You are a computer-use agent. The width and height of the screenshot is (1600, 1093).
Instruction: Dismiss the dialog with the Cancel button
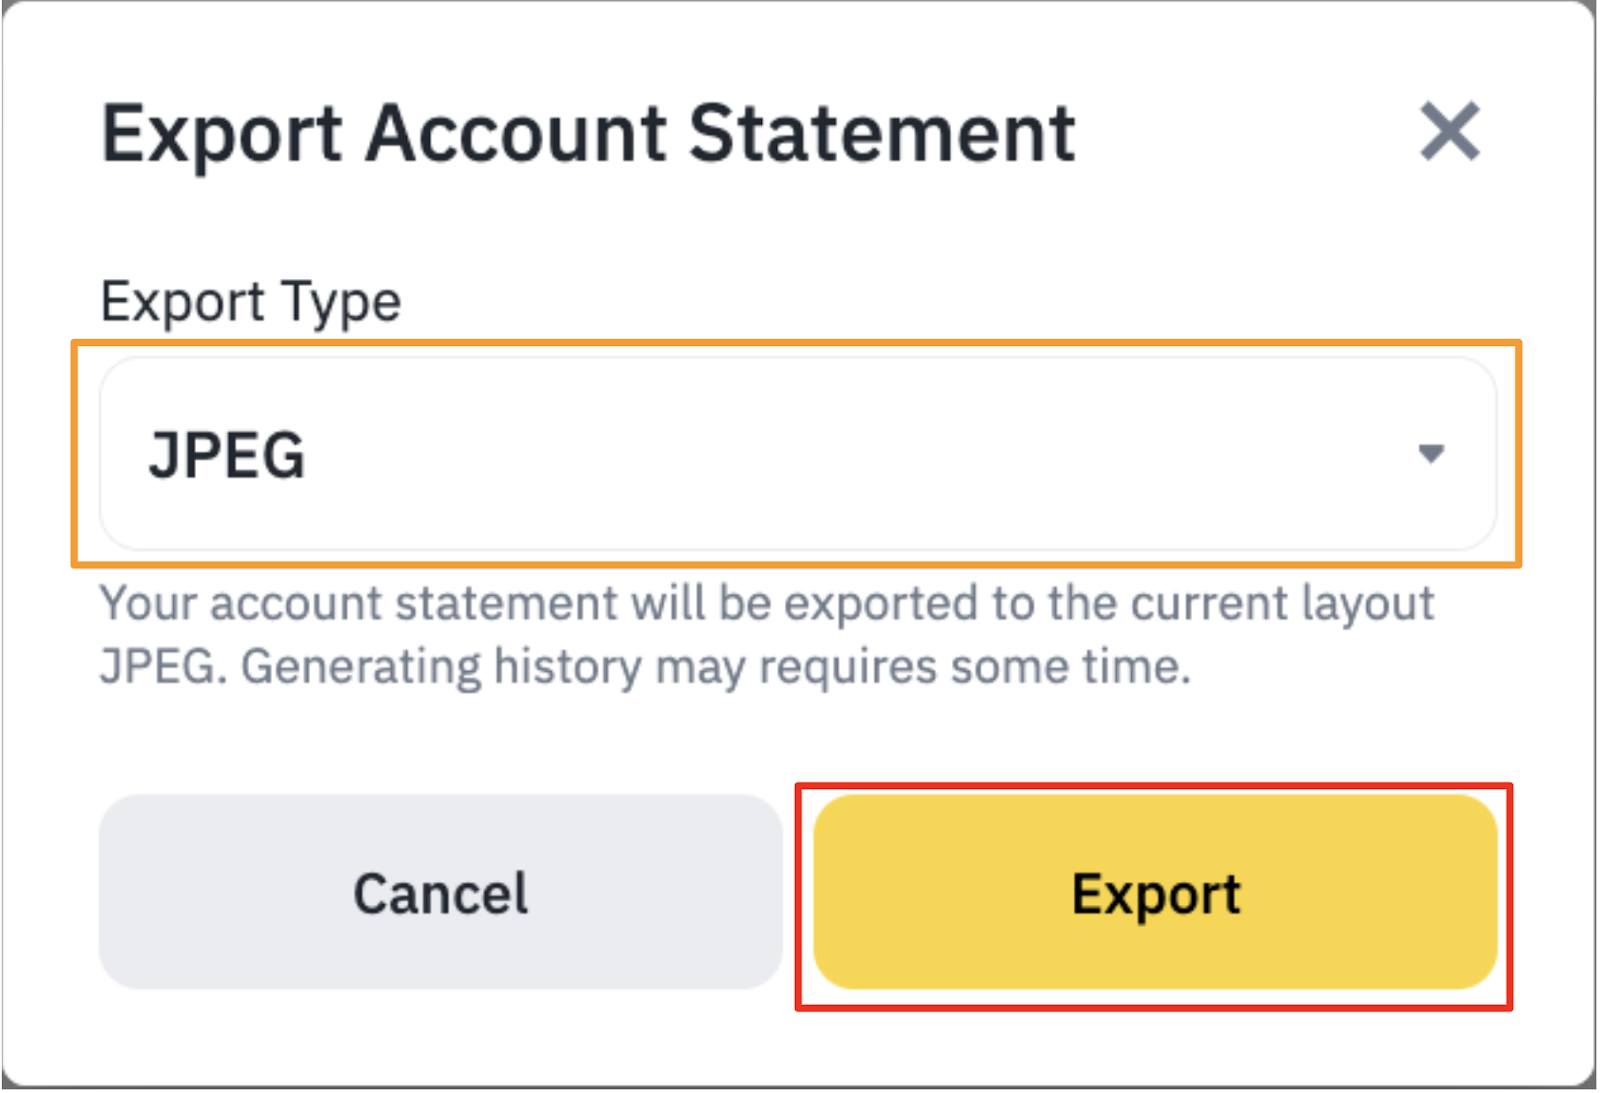tap(440, 892)
